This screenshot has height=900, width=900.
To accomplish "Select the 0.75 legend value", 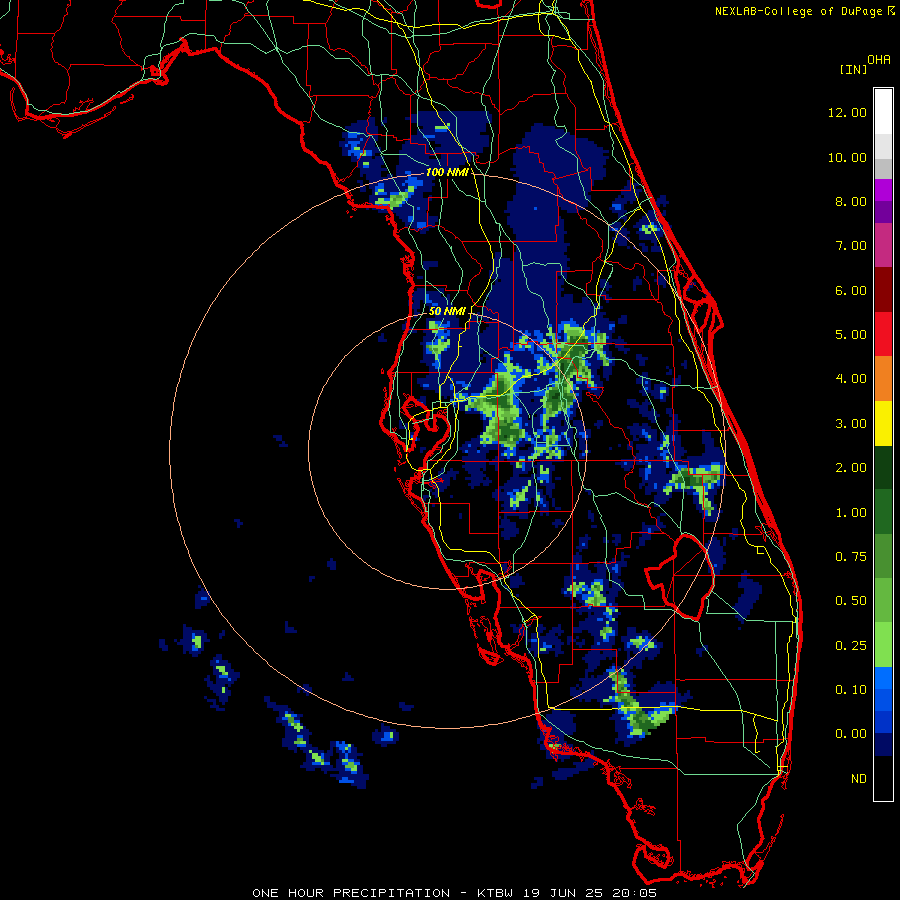I will (x=851, y=557).
